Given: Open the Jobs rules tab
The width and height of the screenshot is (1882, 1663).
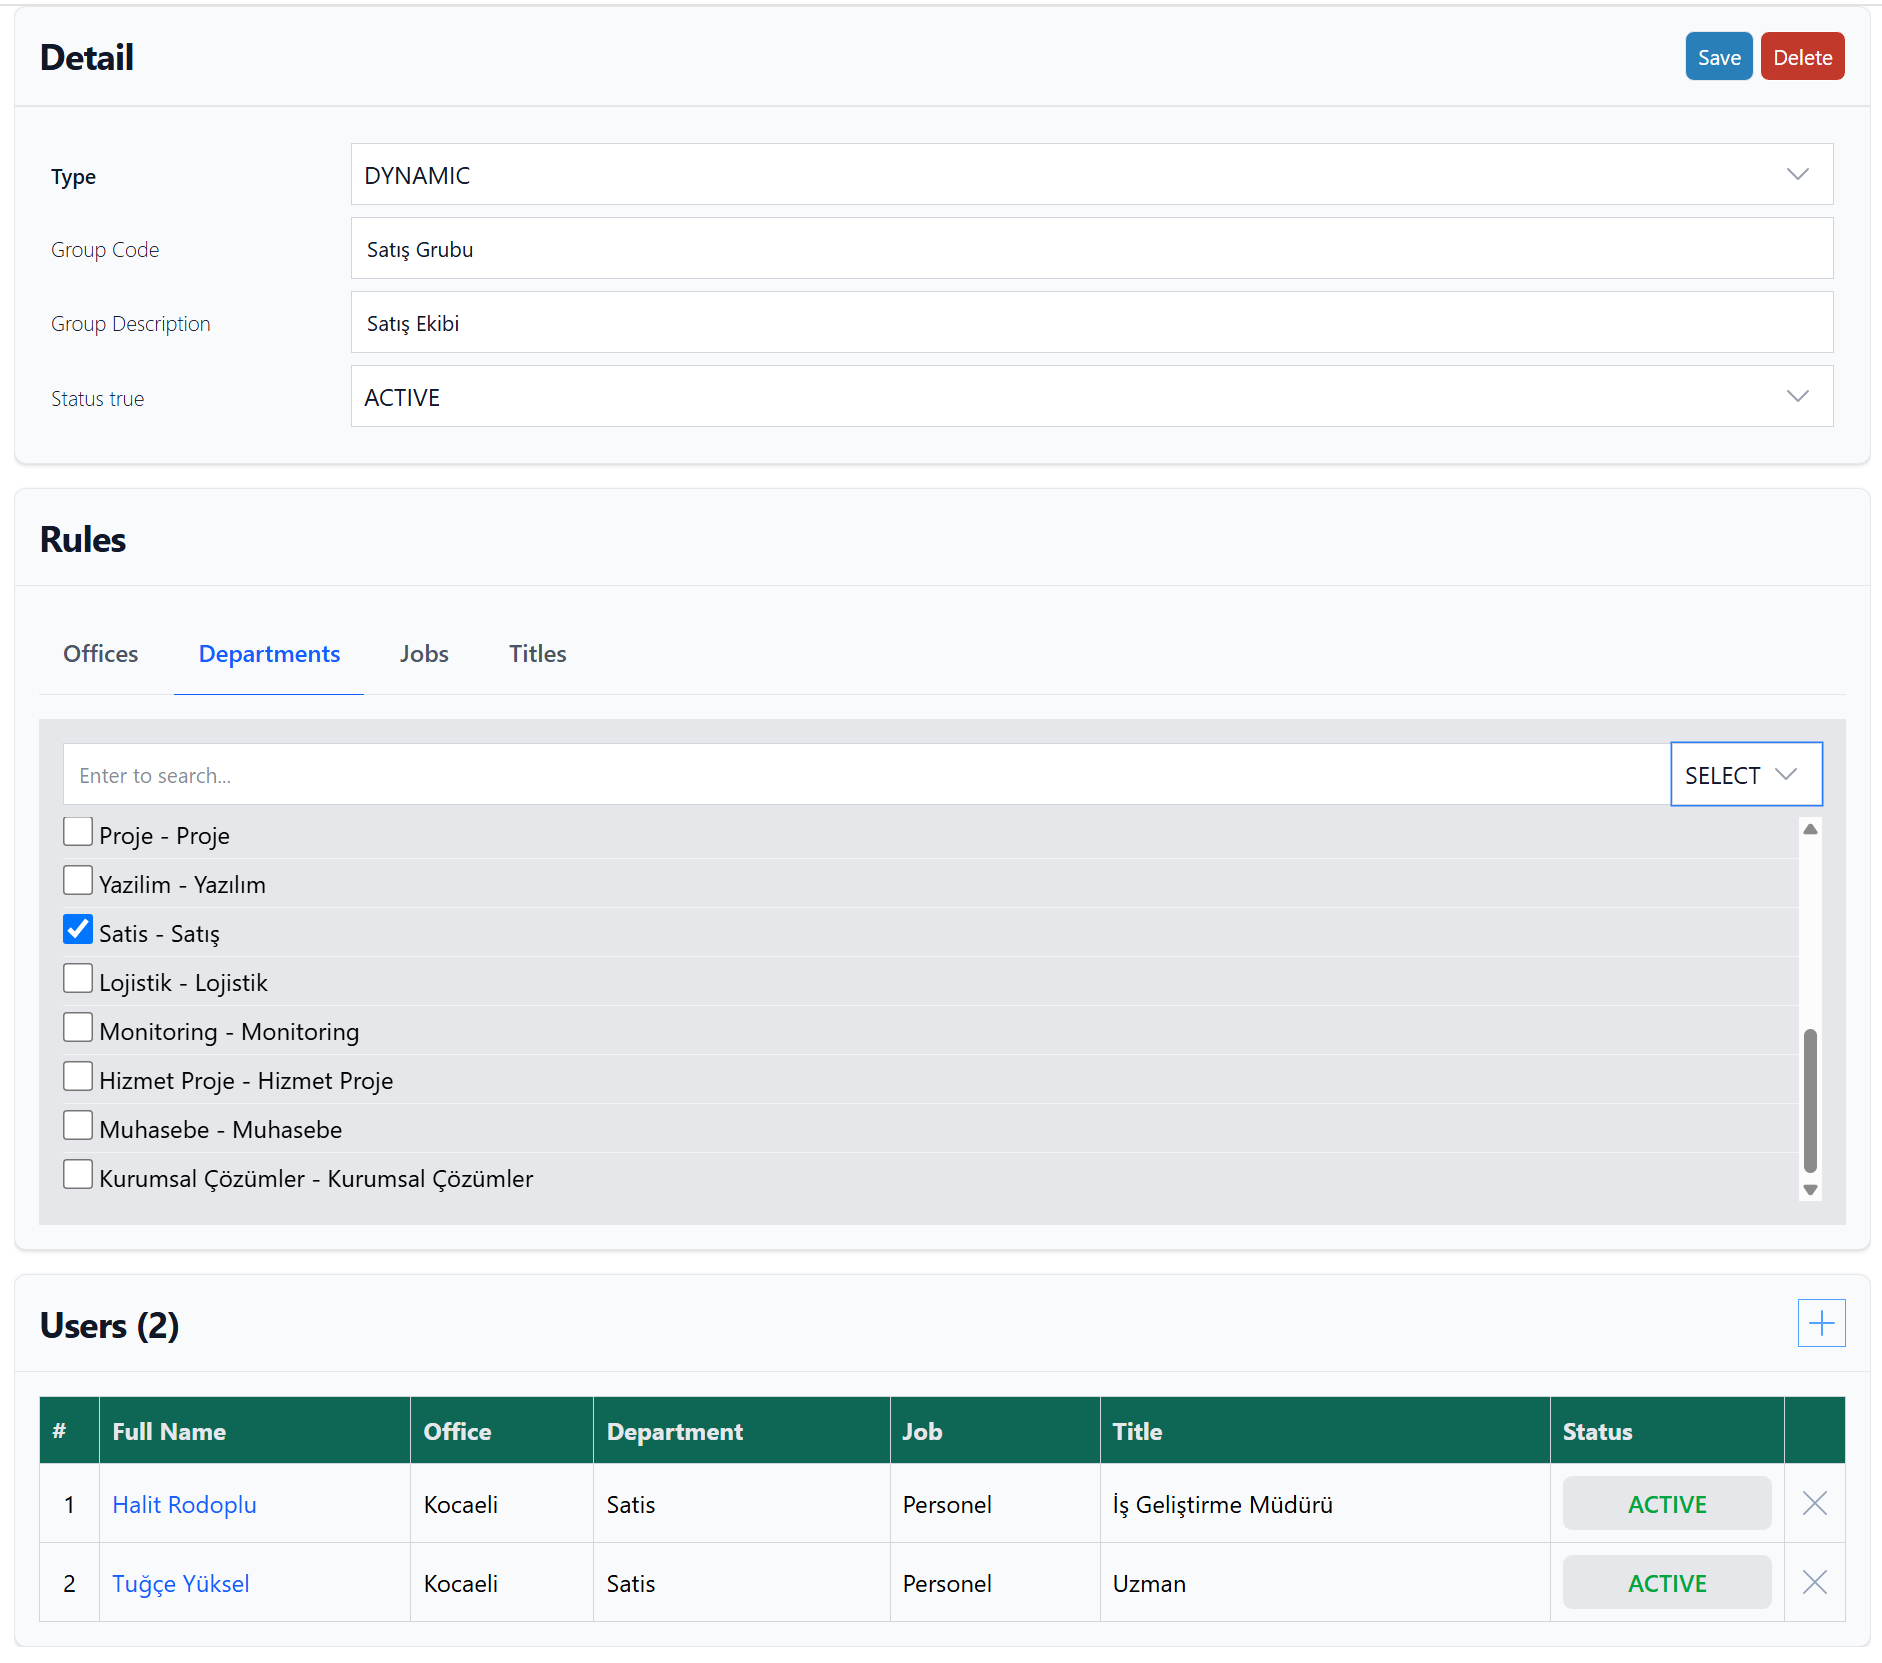Looking at the screenshot, I should click(x=424, y=654).
